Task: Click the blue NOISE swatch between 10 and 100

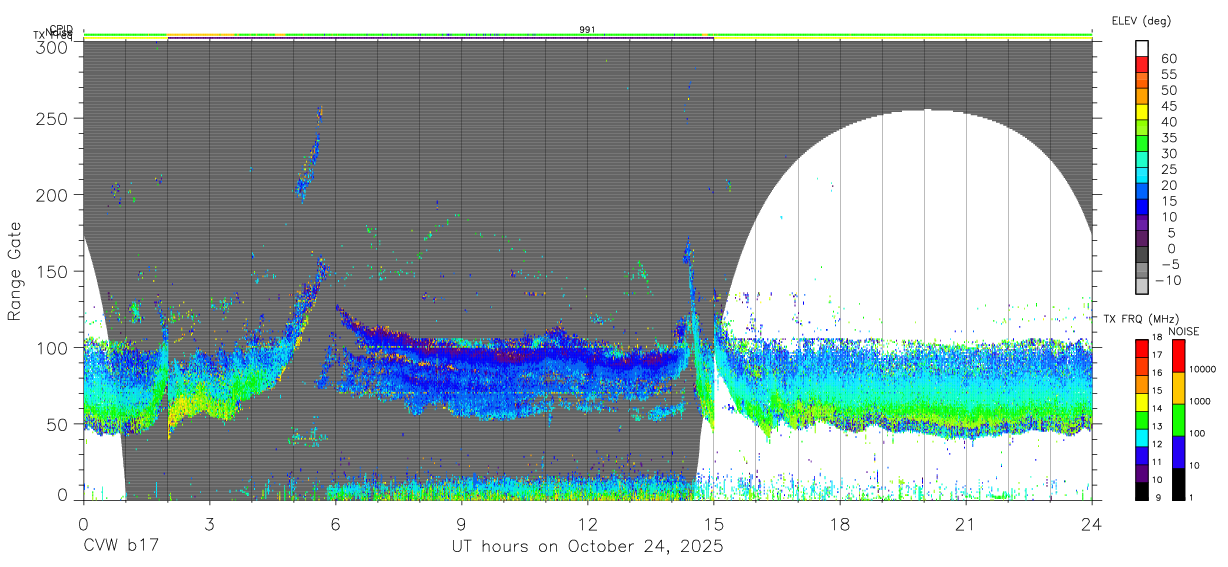Action: click(1179, 451)
